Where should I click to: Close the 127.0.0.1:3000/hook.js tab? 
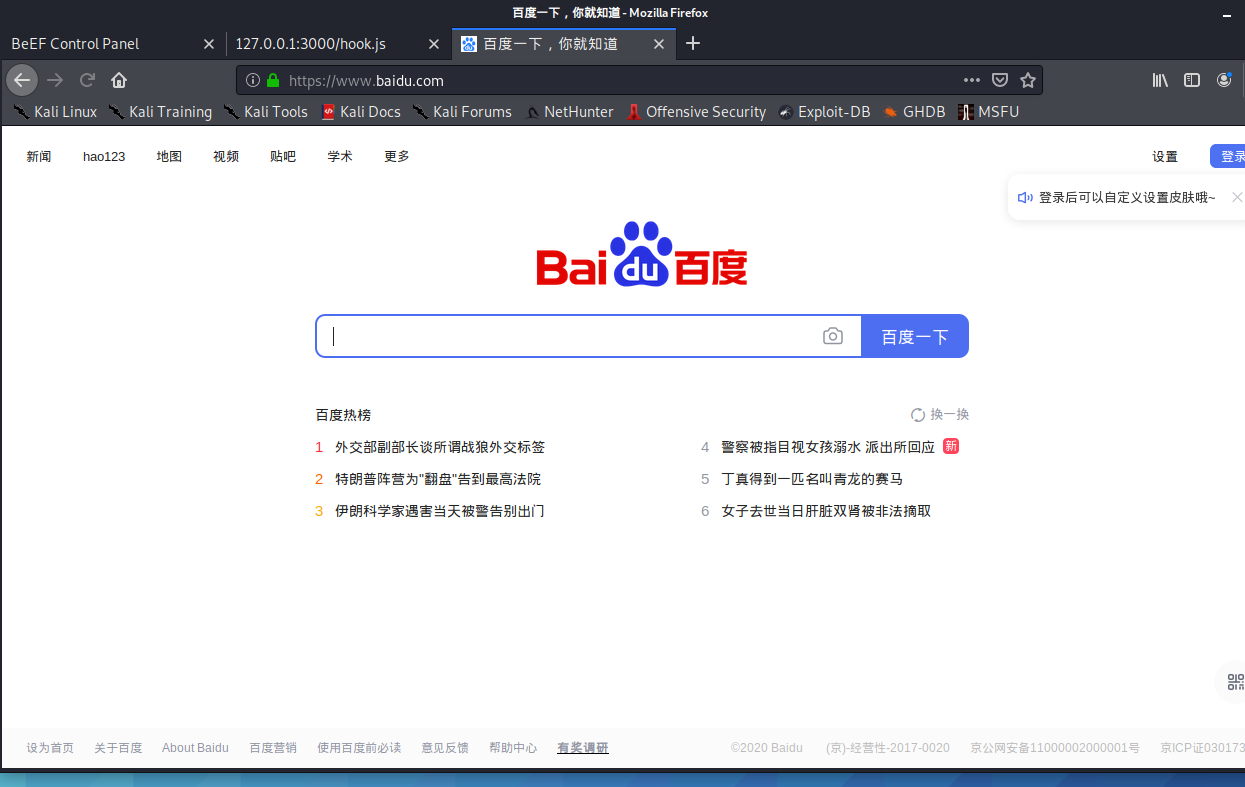pyautogui.click(x=434, y=44)
